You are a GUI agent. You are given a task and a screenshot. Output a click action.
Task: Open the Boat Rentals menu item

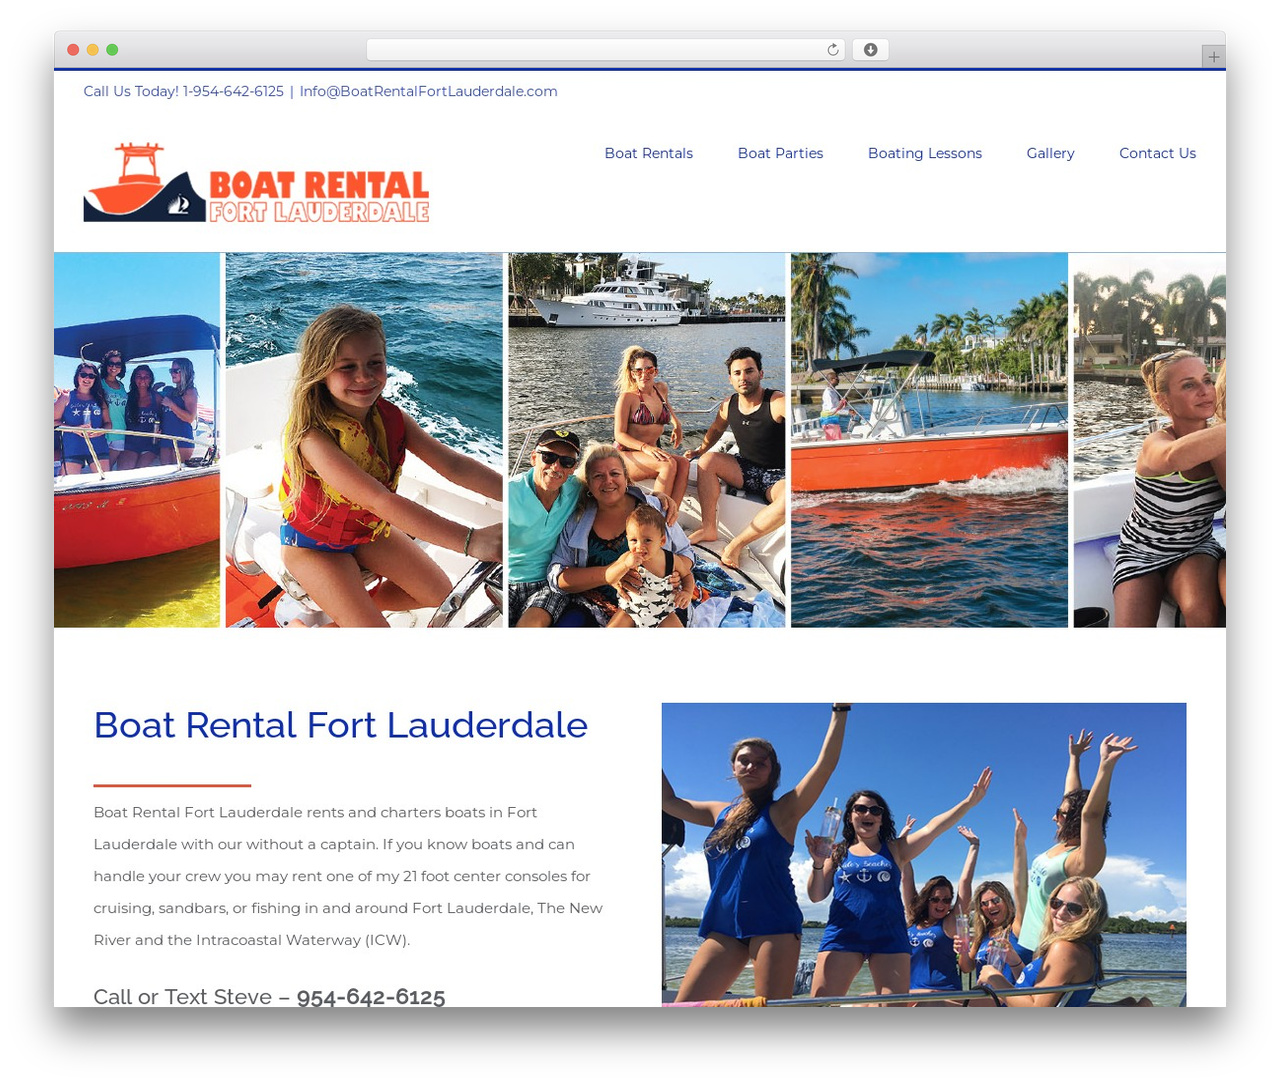pyautogui.click(x=648, y=153)
